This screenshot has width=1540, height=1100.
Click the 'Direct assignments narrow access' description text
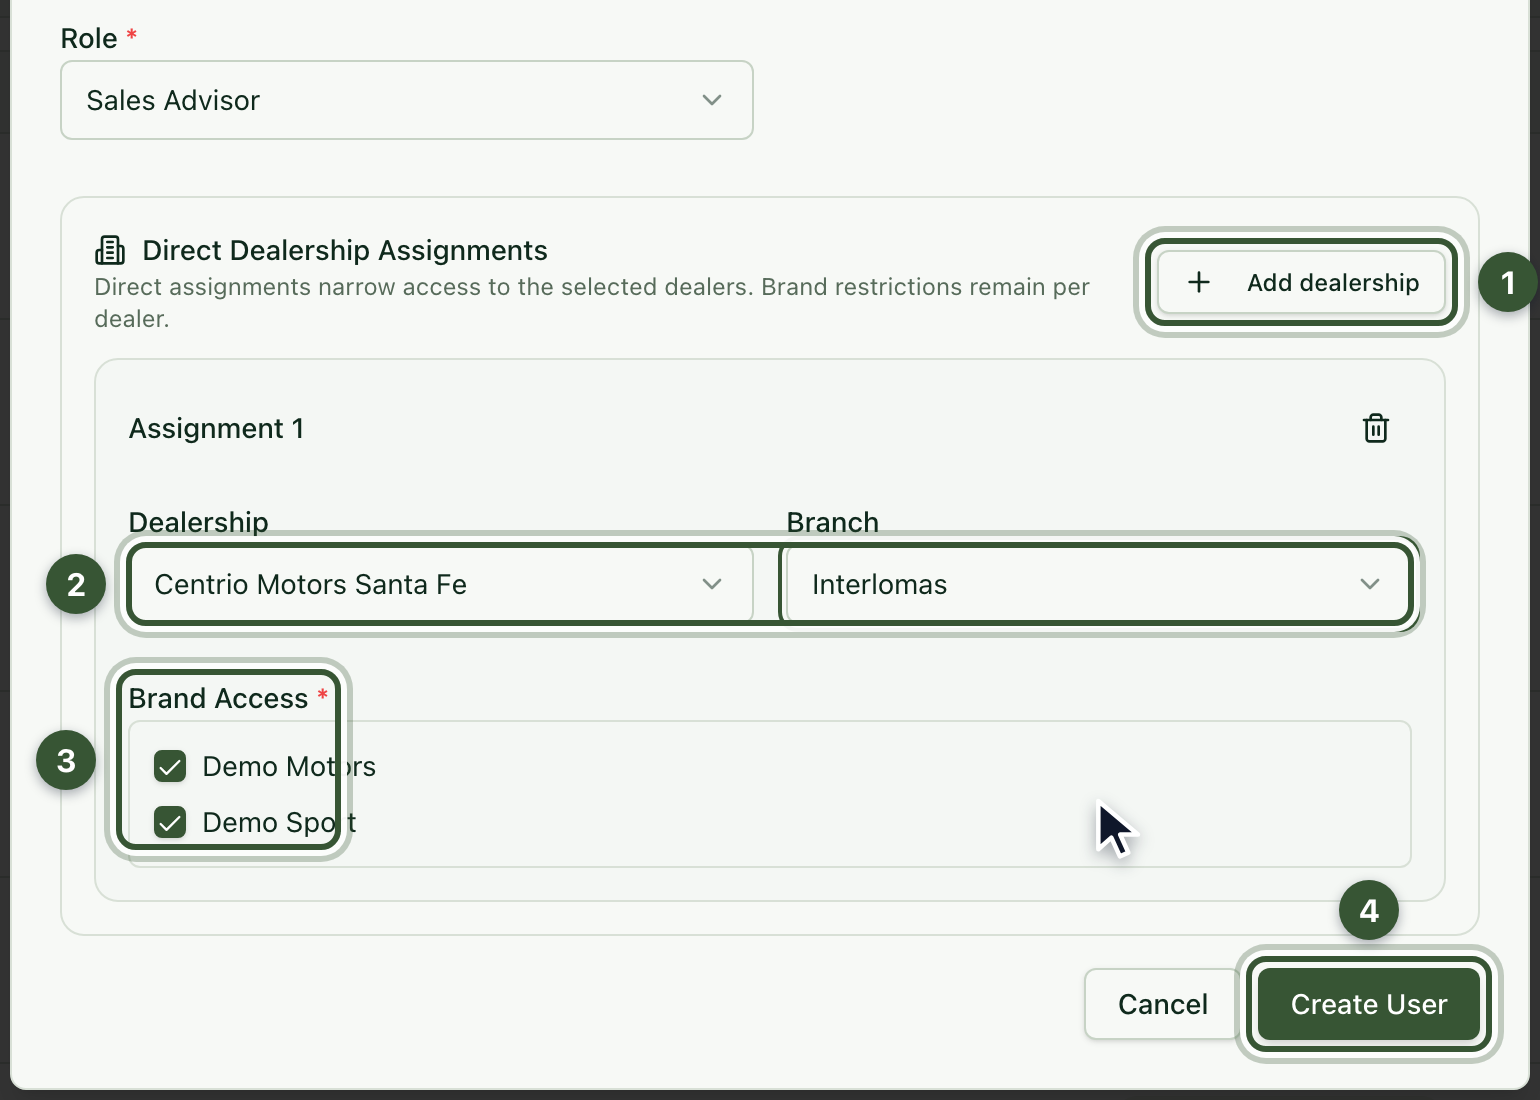pos(592,303)
